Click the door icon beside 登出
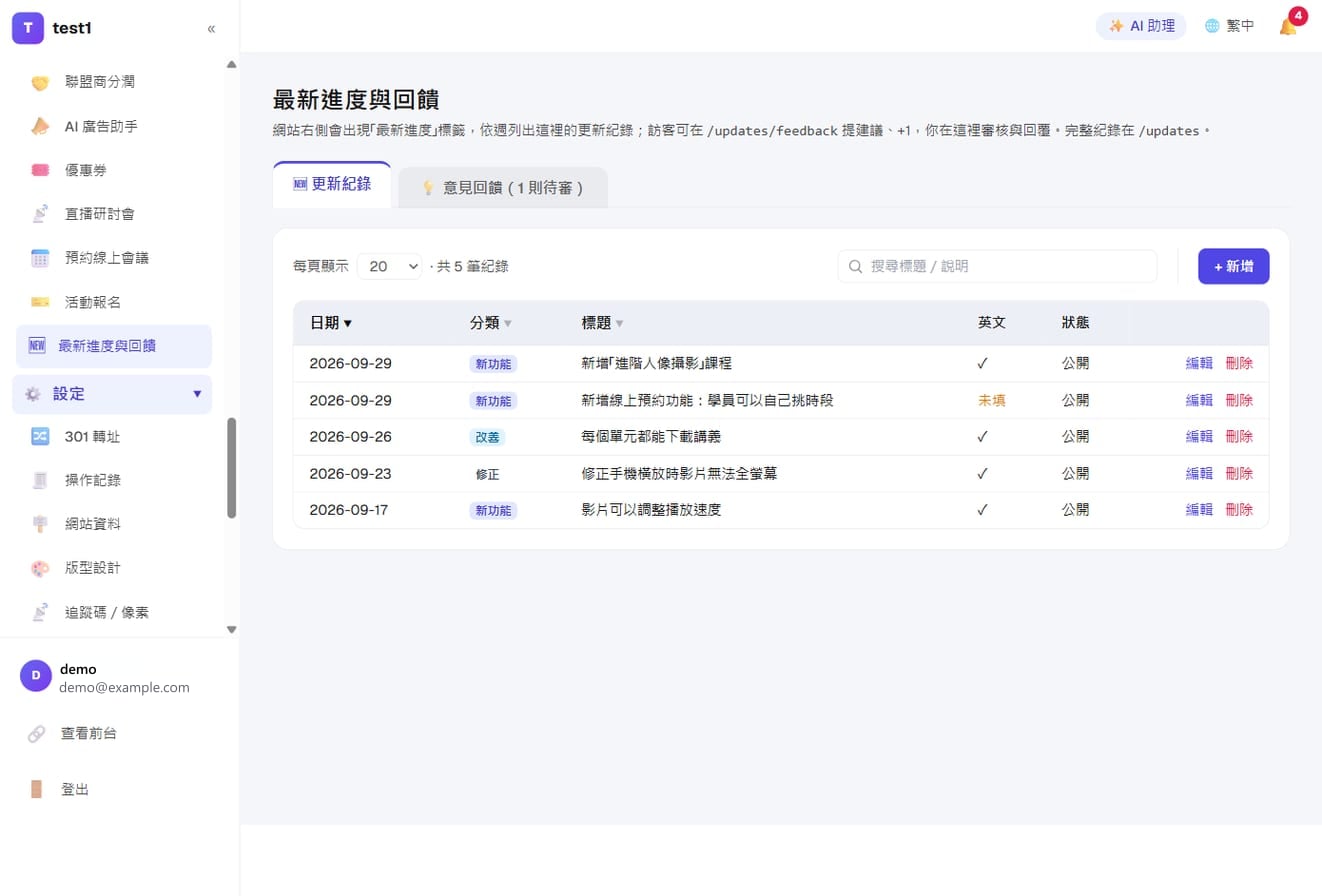Screen dimensions: 1322x896 pyautogui.click(x=36, y=790)
